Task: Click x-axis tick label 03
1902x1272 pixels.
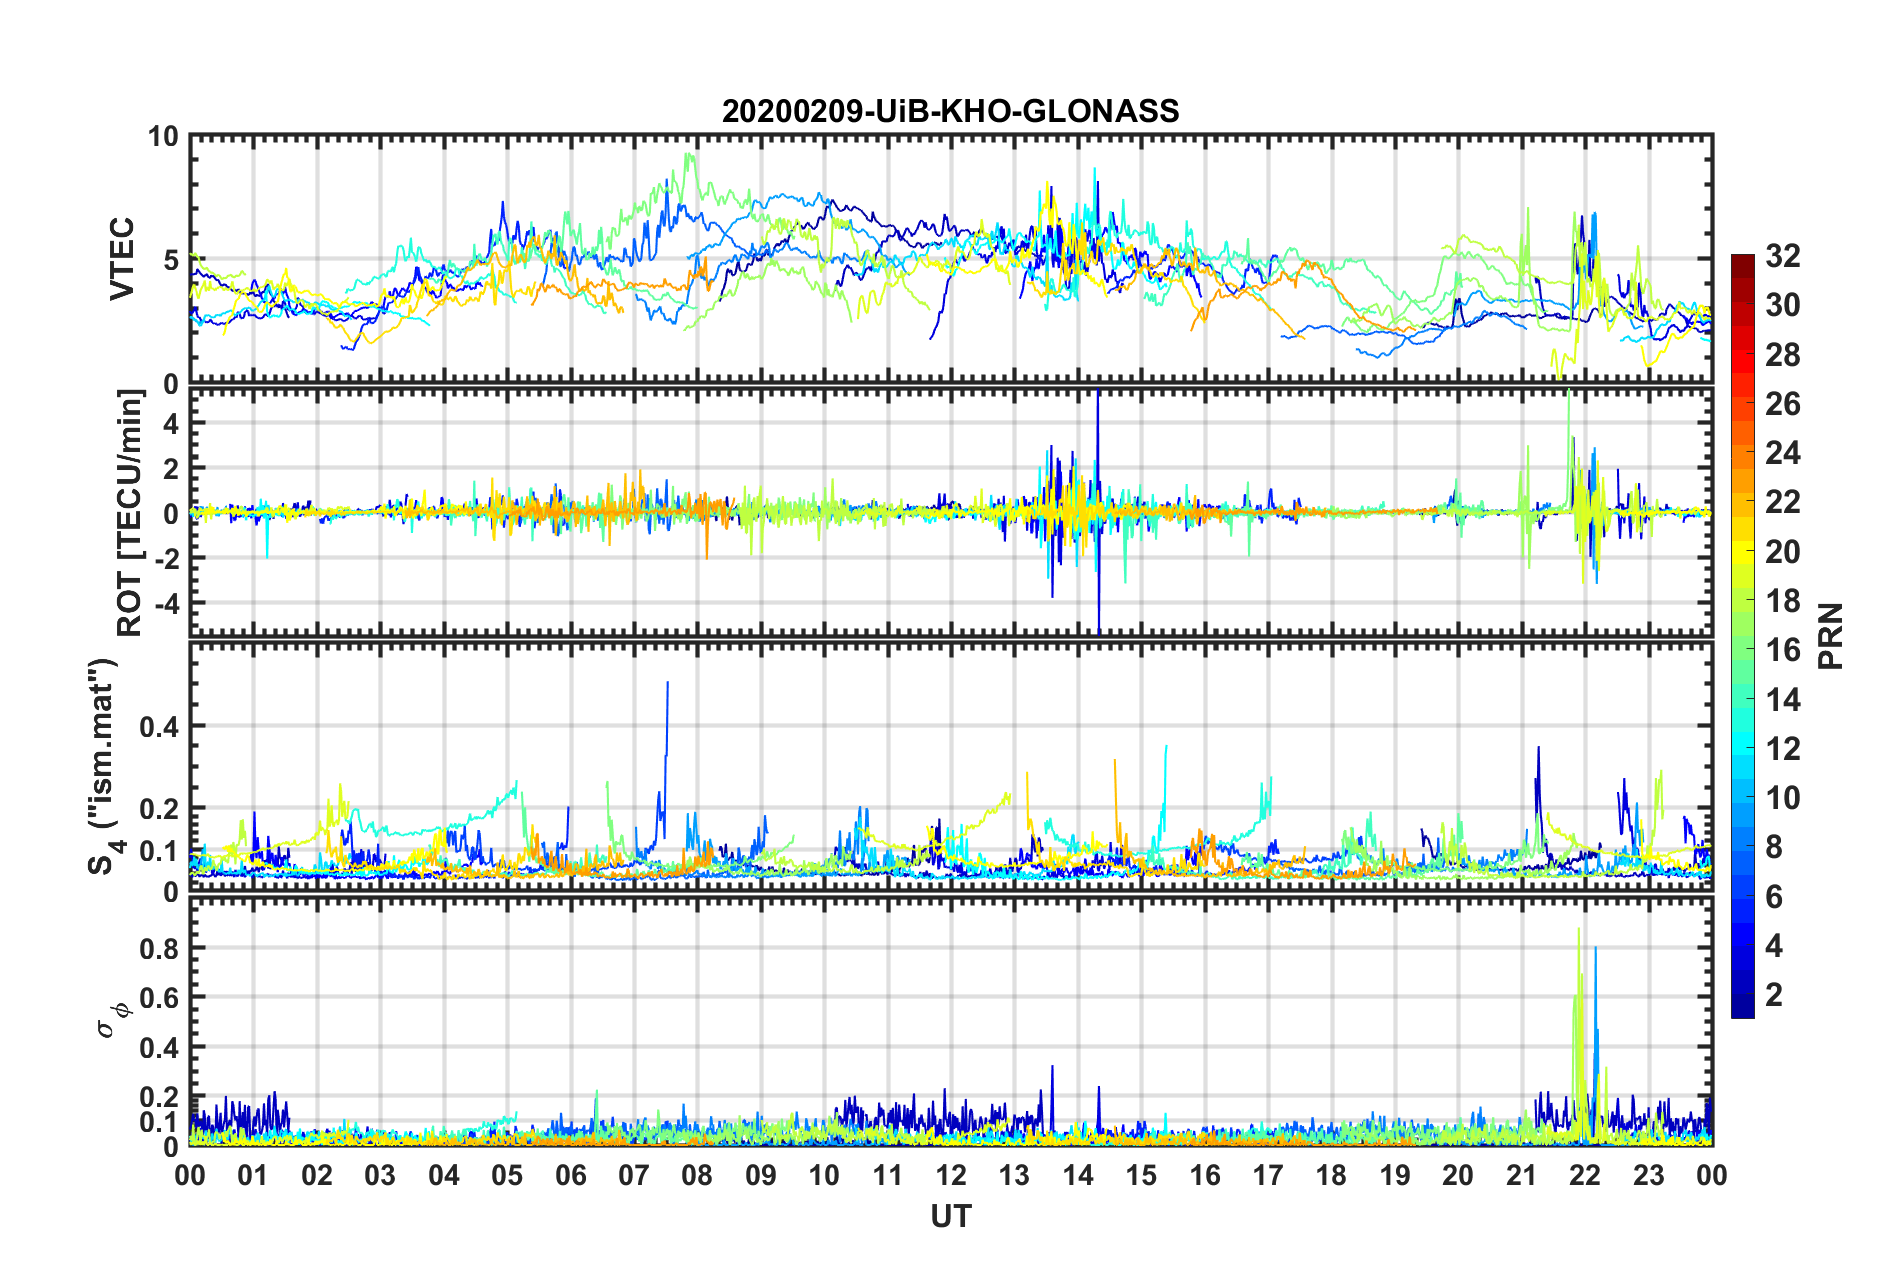Action: coord(380,1175)
